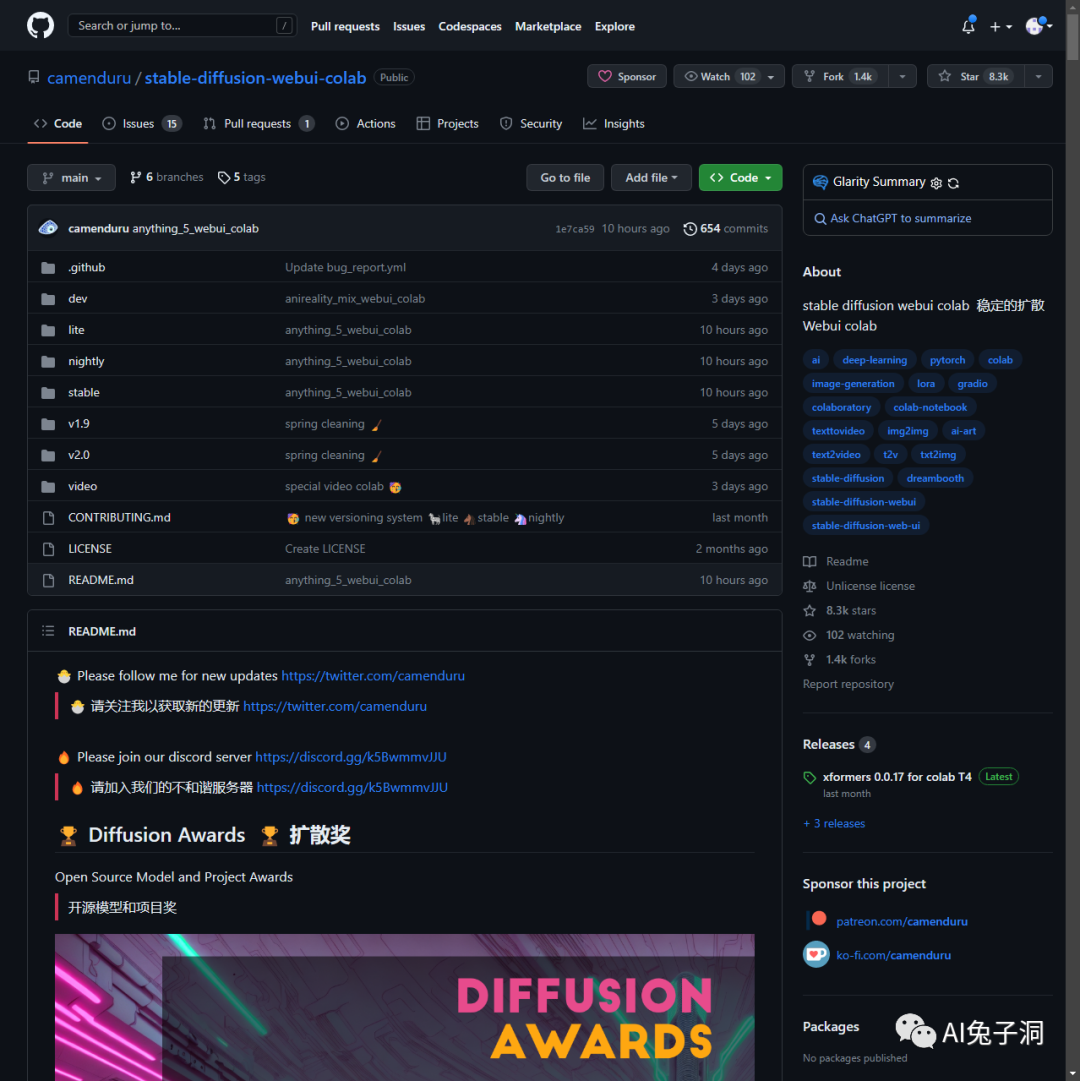The image size is (1080, 1081).
Task: Expand the Fork options dropdown arrow
Action: click(x=902, y=77)
